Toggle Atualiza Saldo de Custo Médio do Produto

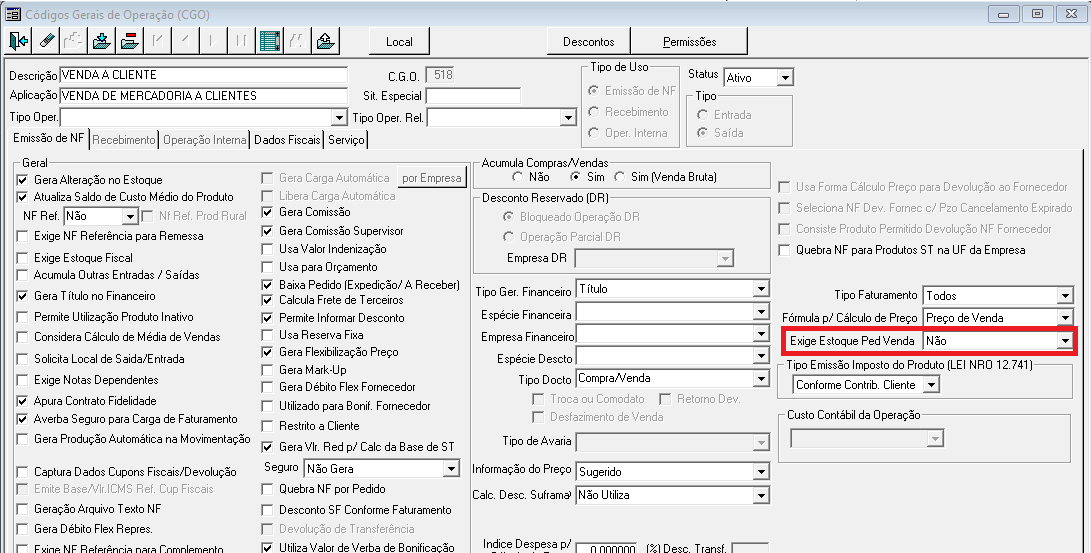click(22, 197)
